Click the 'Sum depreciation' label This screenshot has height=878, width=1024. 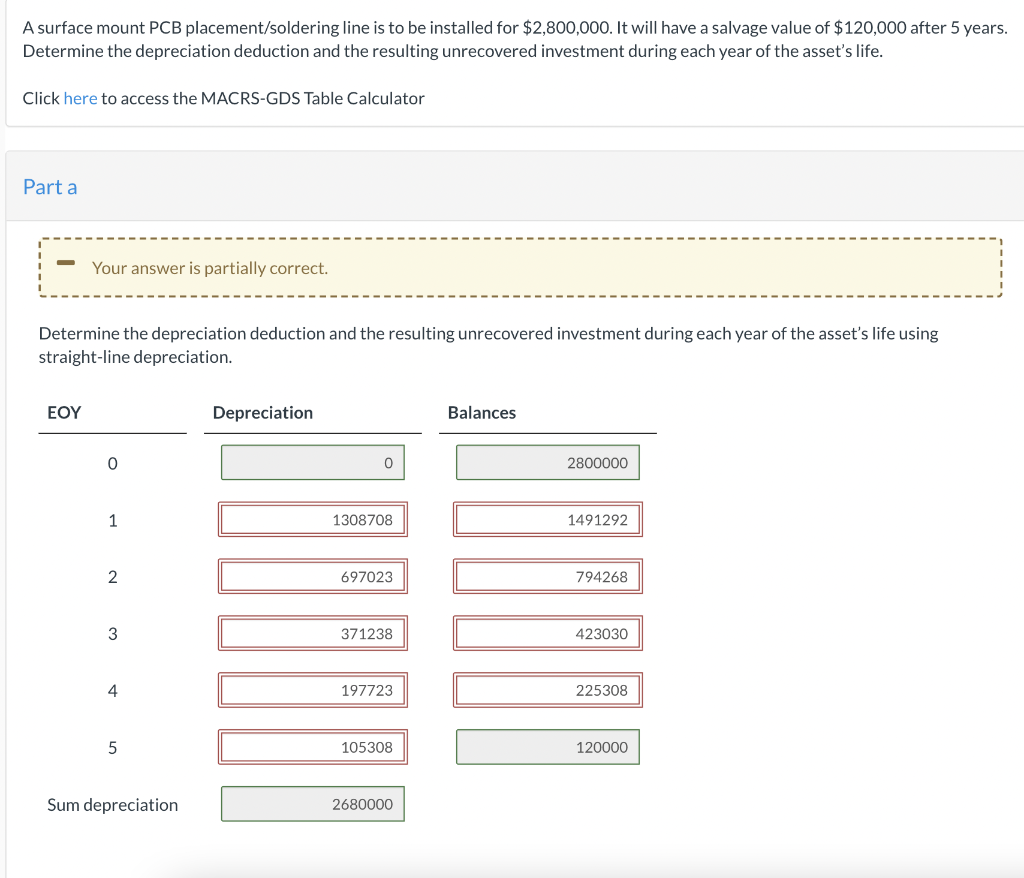[112, 804]
